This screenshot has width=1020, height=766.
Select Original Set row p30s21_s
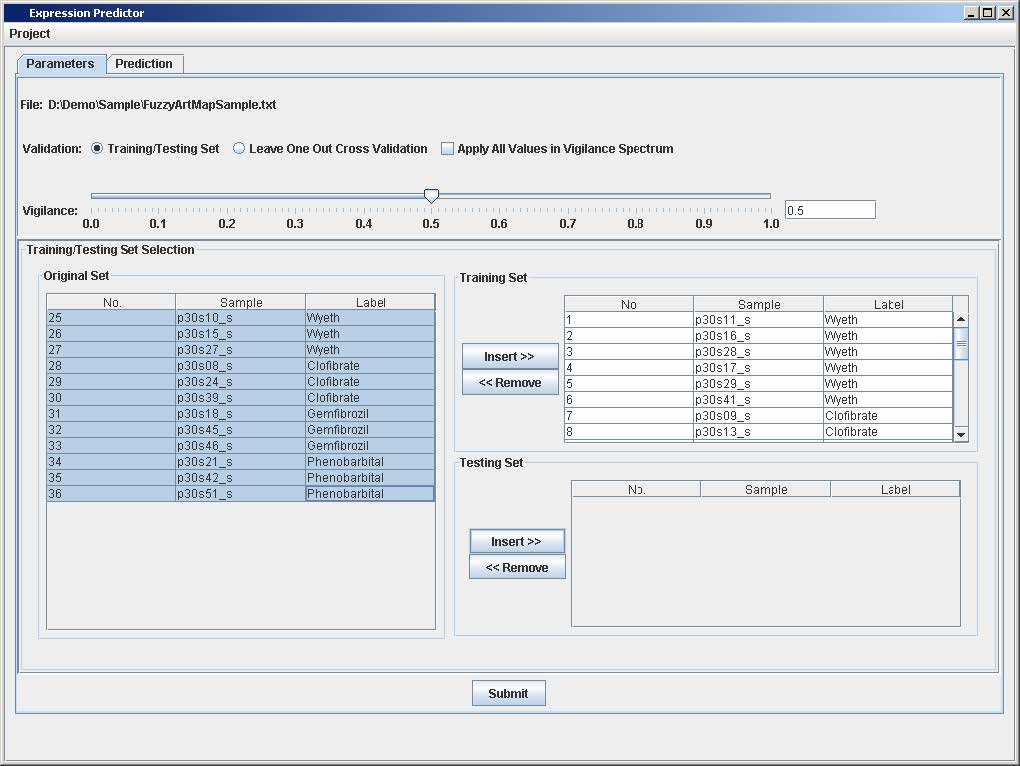(241, 462)
